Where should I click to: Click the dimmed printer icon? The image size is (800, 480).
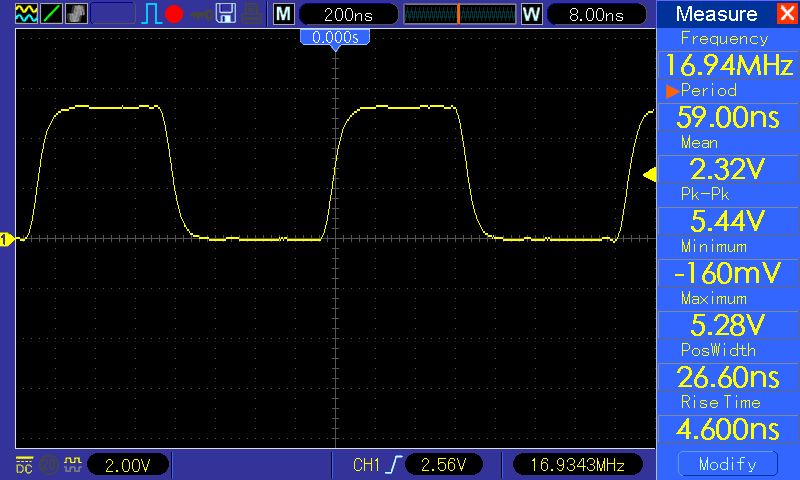pos(252,13)
